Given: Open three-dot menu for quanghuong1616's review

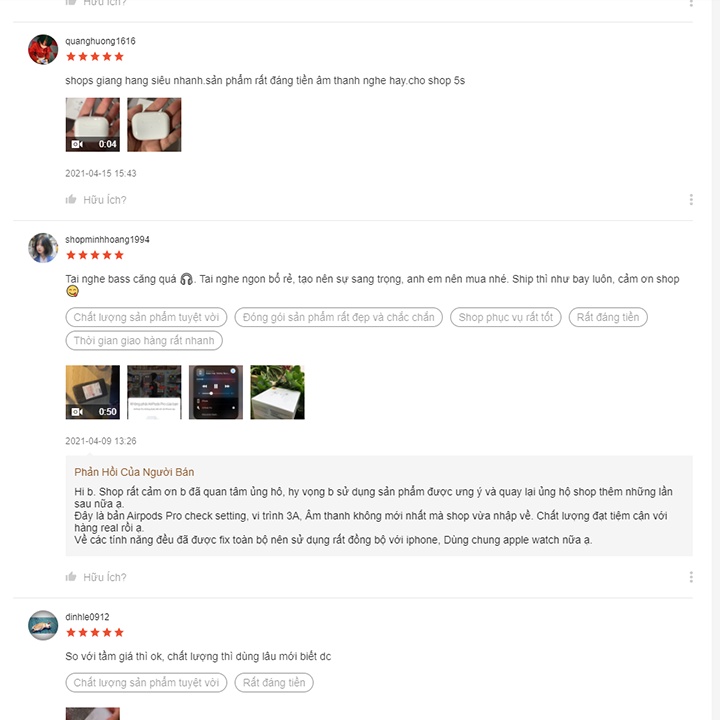Looking at the screenshot, I should 691,199.
